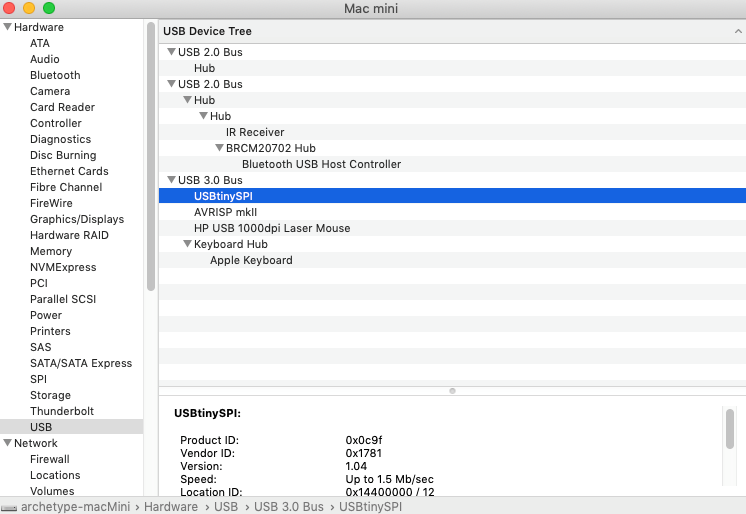The height and width of the screenshot is (514, 746).
Task: Select Locations under Network
Action: click(55, 475)
